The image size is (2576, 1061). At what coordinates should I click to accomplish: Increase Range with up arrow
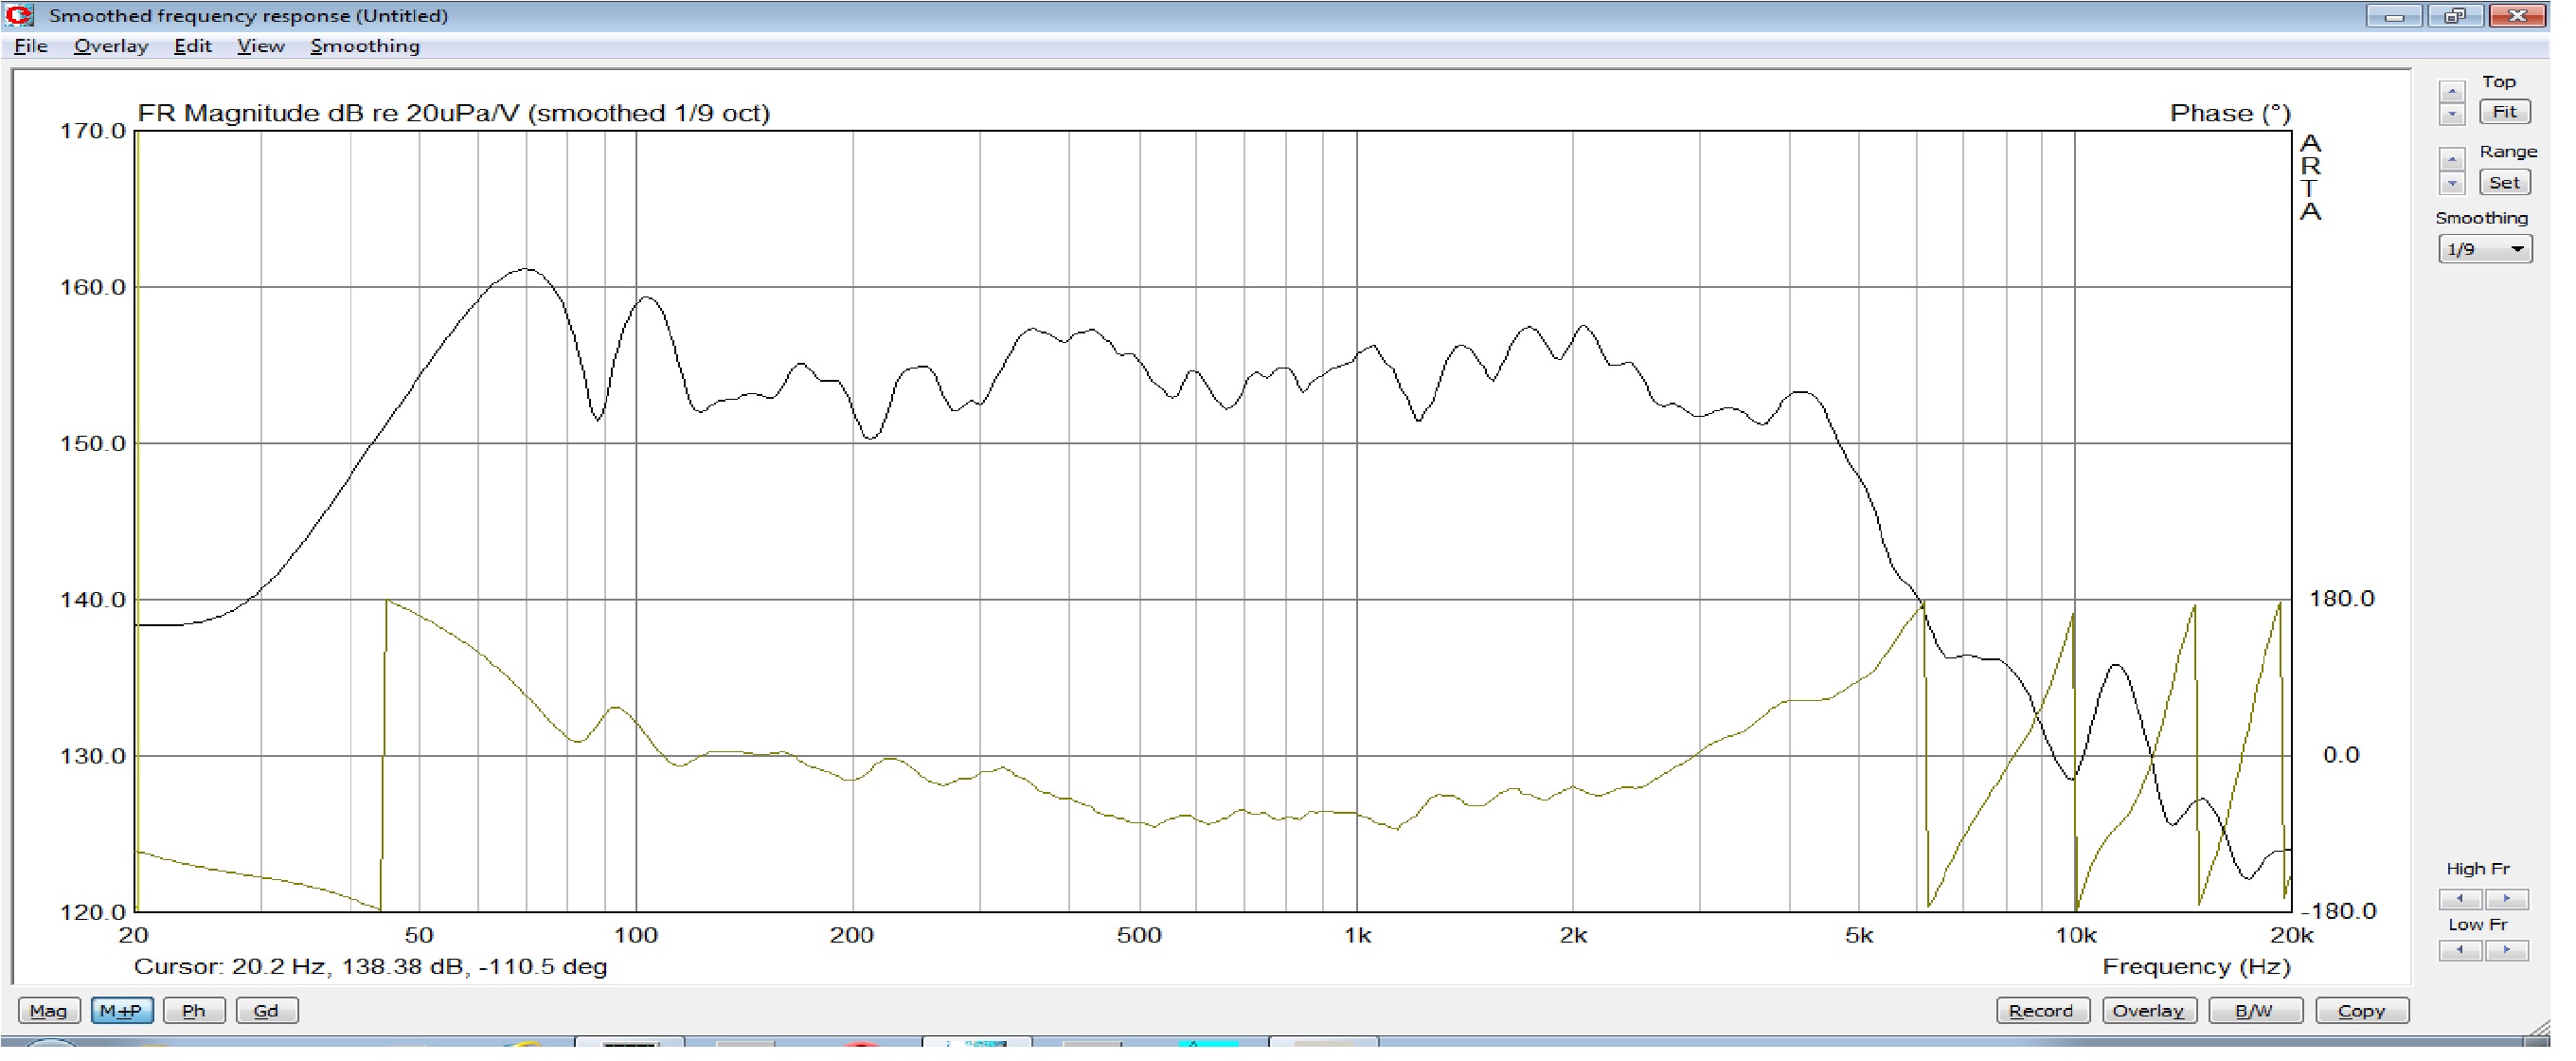[2451, 160]
